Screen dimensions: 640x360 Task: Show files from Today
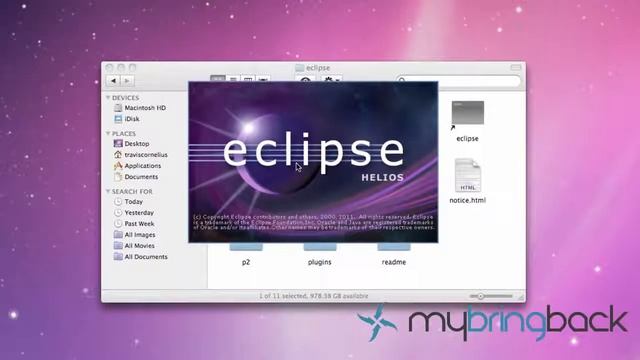point(128,202)
